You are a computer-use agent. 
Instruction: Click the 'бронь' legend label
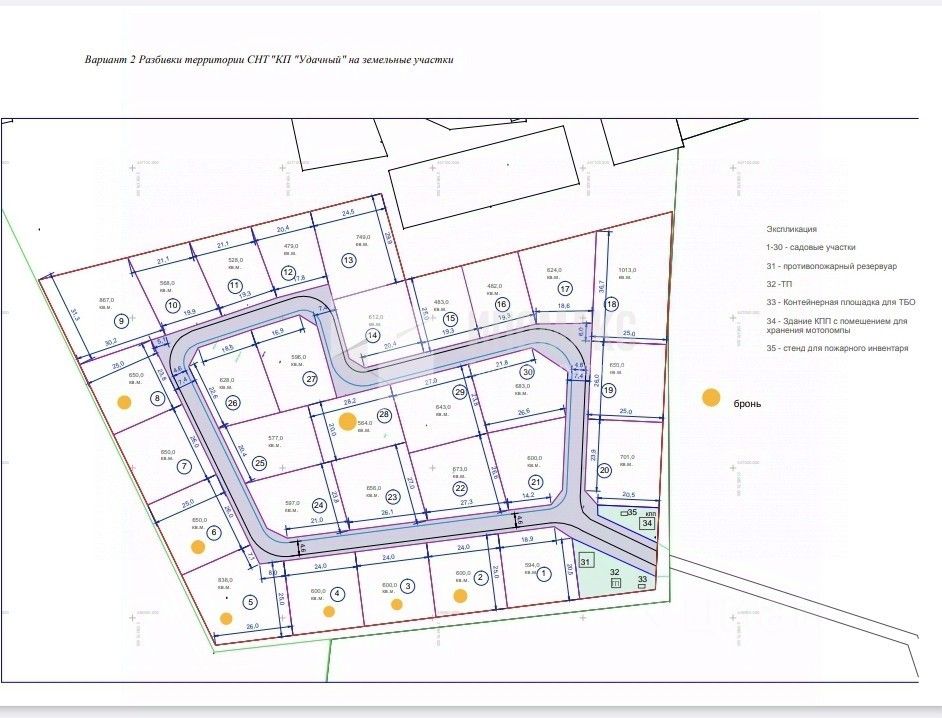pos(747,404)
